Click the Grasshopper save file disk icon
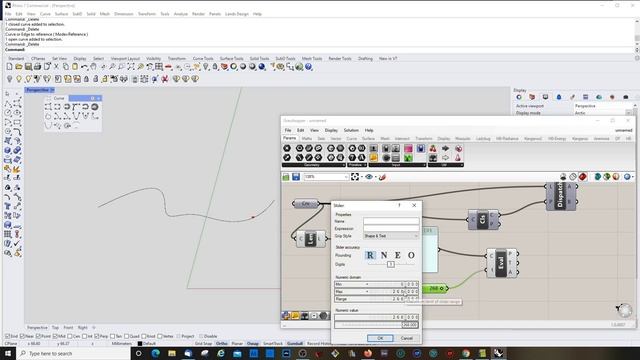 [x=296, y=177]
